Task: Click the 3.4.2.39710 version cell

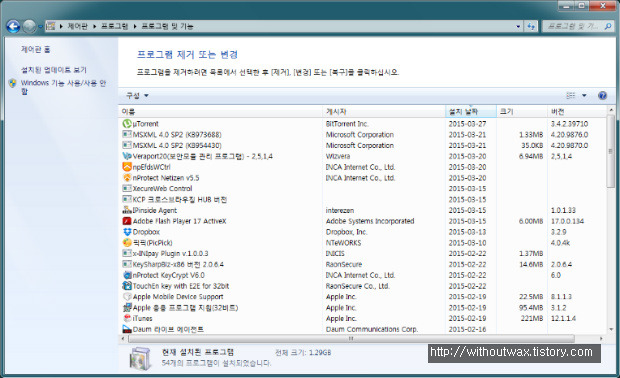Action: pos(569,124)
